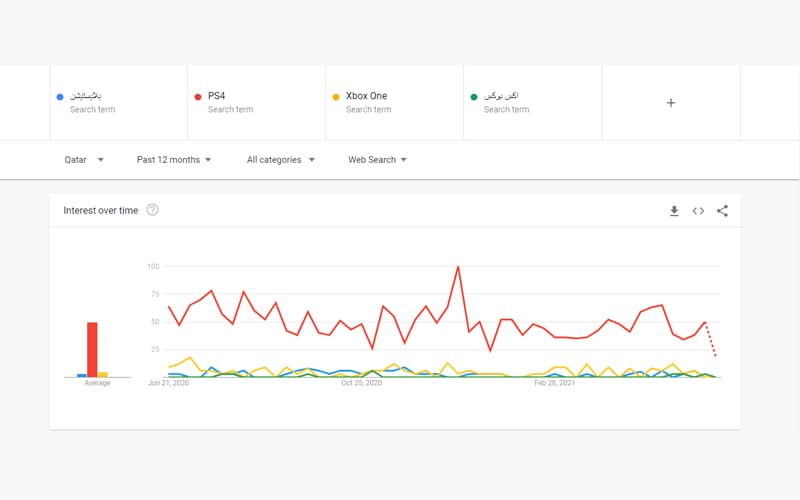Download the interest over time data
Viewport: 800px width, 500px height.
coord(674,211)
